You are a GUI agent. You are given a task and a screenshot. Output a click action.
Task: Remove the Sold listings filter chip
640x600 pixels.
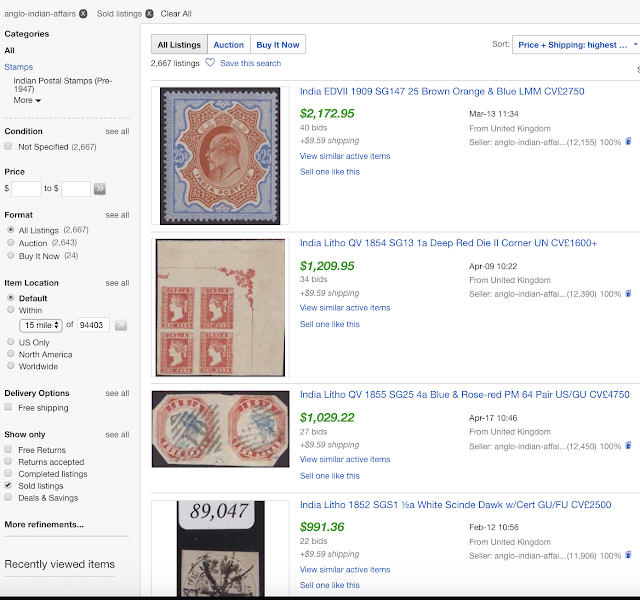[x=149, y=14]
